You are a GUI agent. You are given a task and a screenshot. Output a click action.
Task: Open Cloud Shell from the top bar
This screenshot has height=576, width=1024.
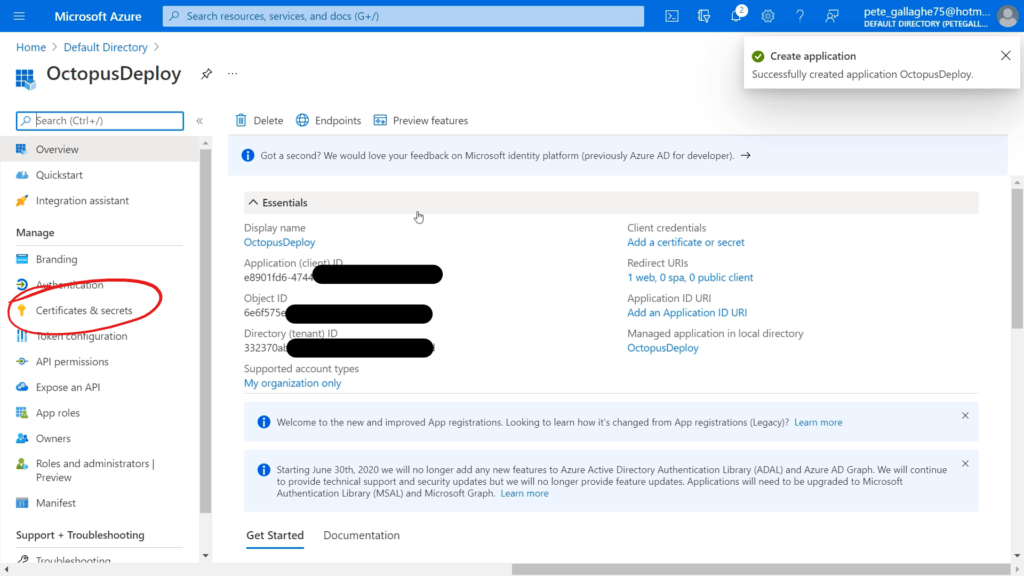(671, 16)
